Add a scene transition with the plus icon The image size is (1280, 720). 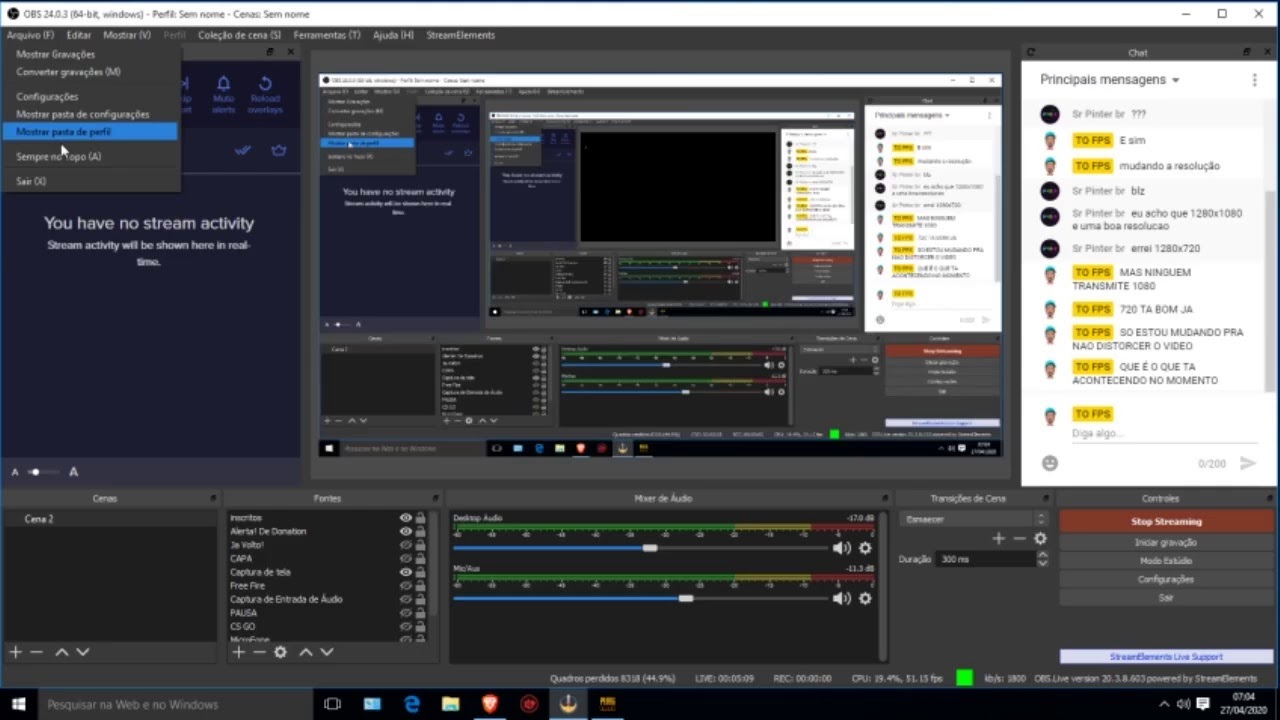tap(998, 538)
